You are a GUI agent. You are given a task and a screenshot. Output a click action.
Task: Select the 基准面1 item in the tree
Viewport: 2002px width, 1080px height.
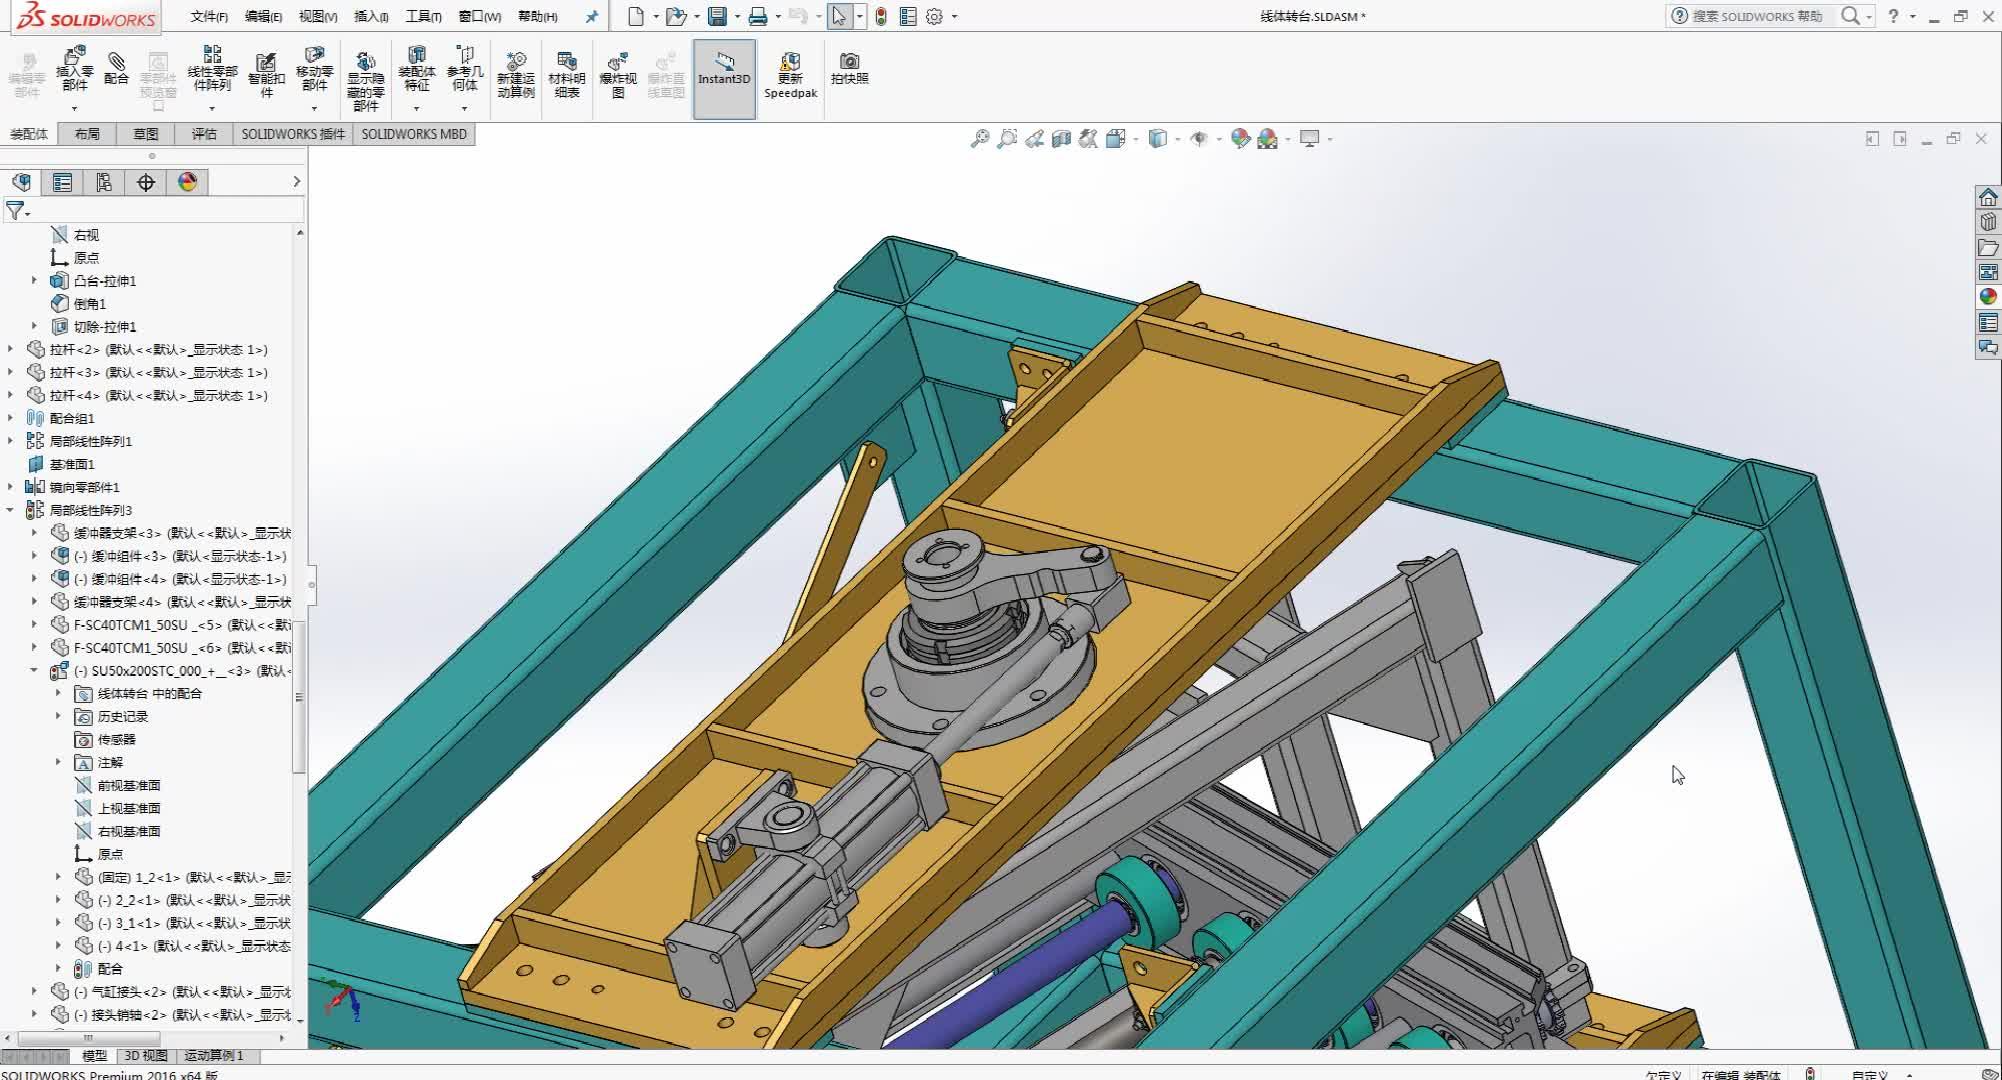(72, 464)
